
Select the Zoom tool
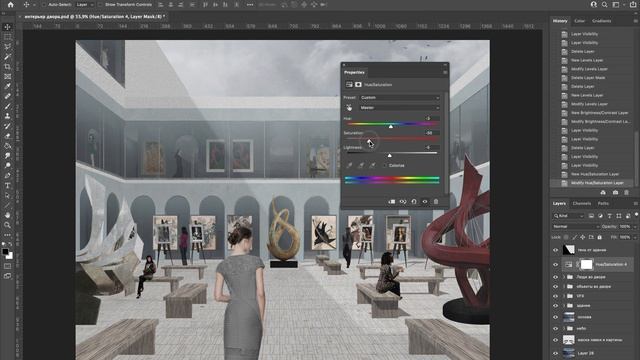[x=7, y=225]
